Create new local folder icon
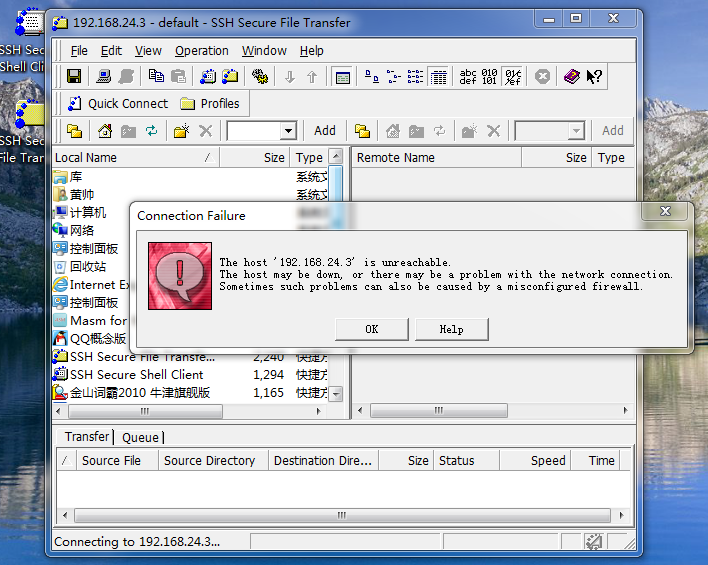 tap(182, 131)
